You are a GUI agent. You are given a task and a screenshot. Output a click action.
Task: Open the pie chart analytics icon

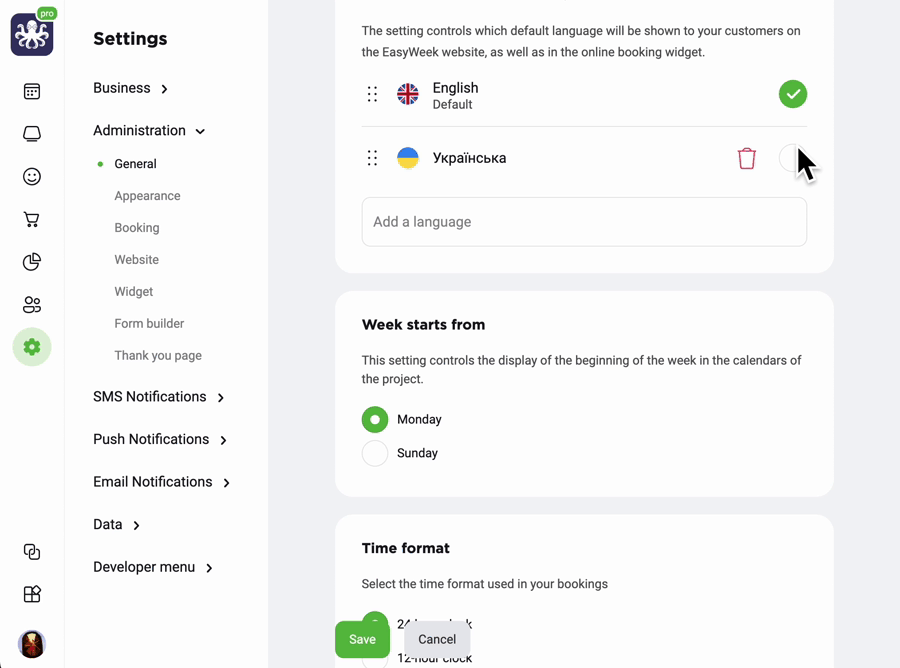pos(32,262)
